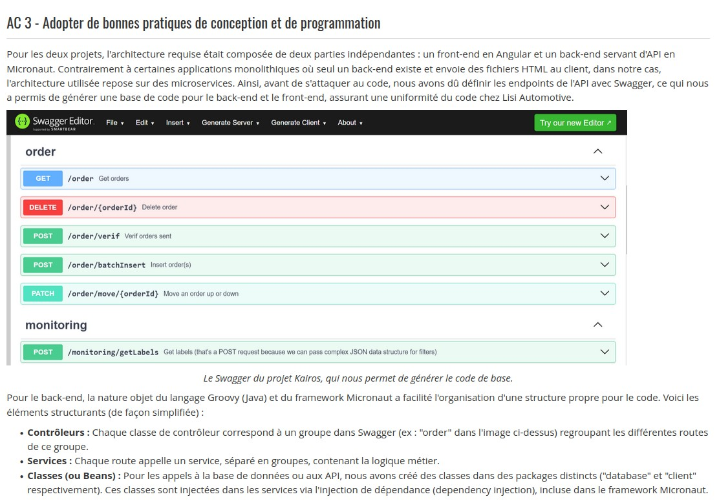Image resolution: width=718 pixels, height=501 pixels.
Task: Expand the DELETE /order/{orderId} endpoint arrow
Action: tap(604, 207)
